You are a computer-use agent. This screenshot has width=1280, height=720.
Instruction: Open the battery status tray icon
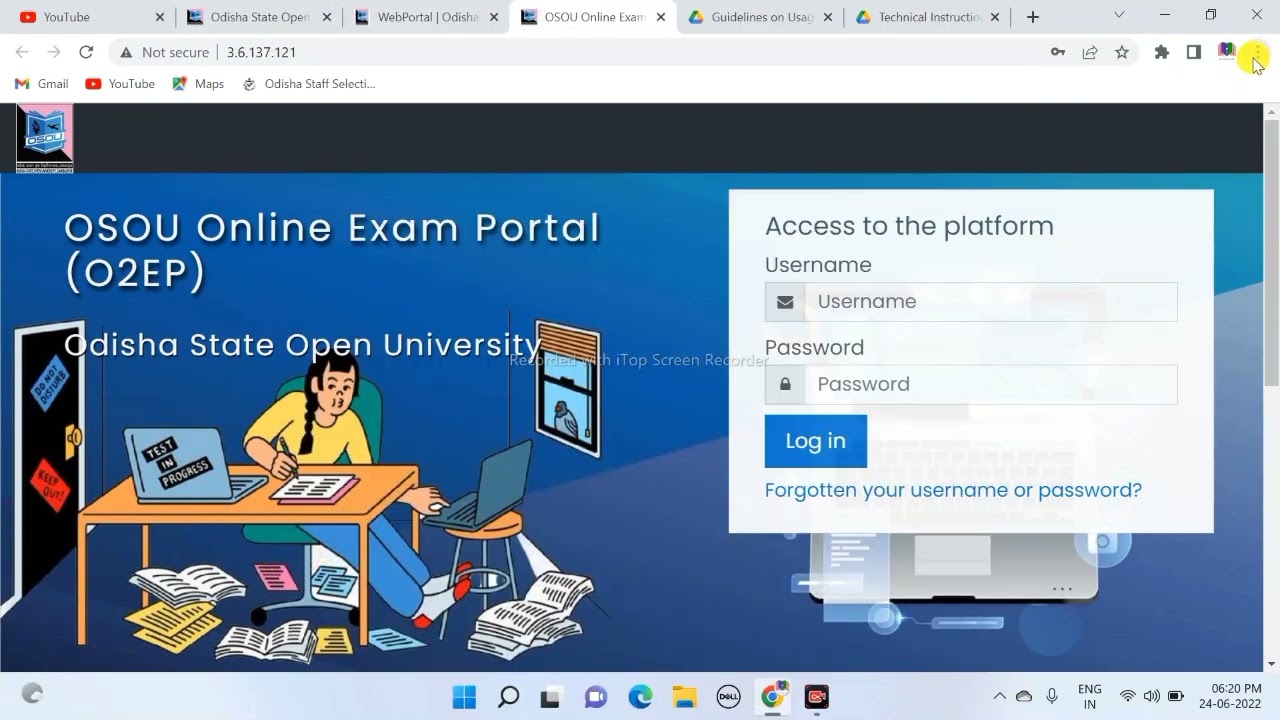(1176, 696)
